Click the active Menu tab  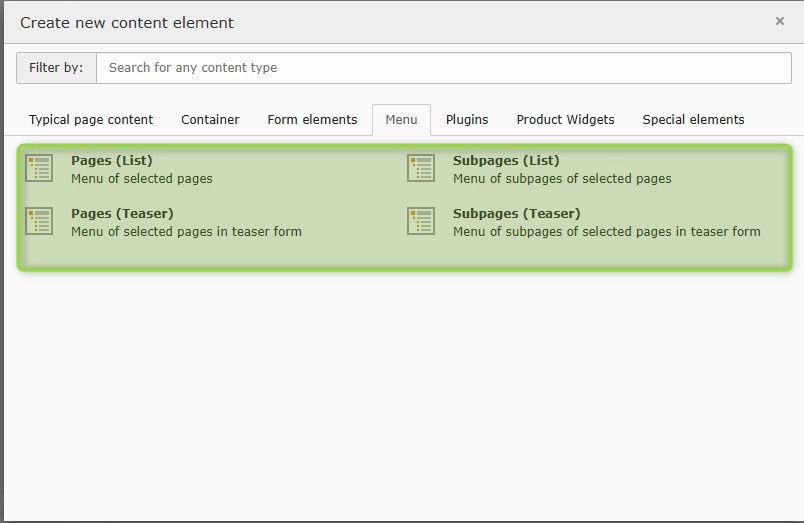(x=401, y=120)
